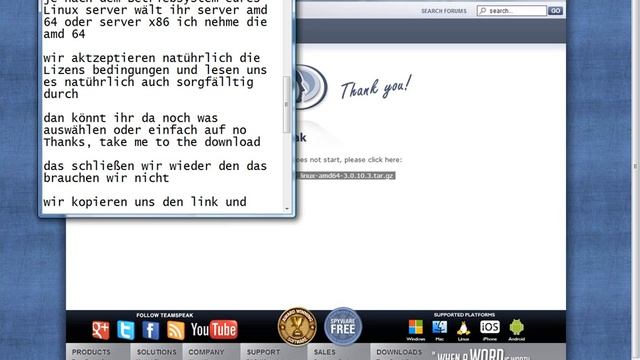This screenshot has height=360, width=640.
Task: Open TeamSpeak's YouTube channel
Action: [214, 330]
